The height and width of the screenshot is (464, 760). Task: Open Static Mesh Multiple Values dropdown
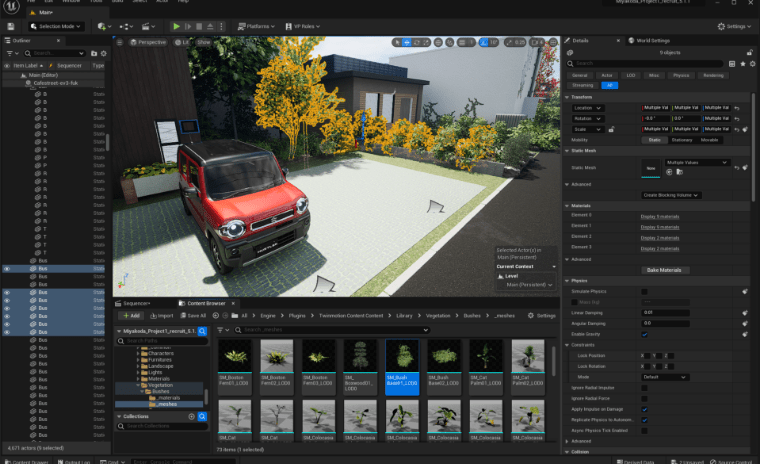697,162
